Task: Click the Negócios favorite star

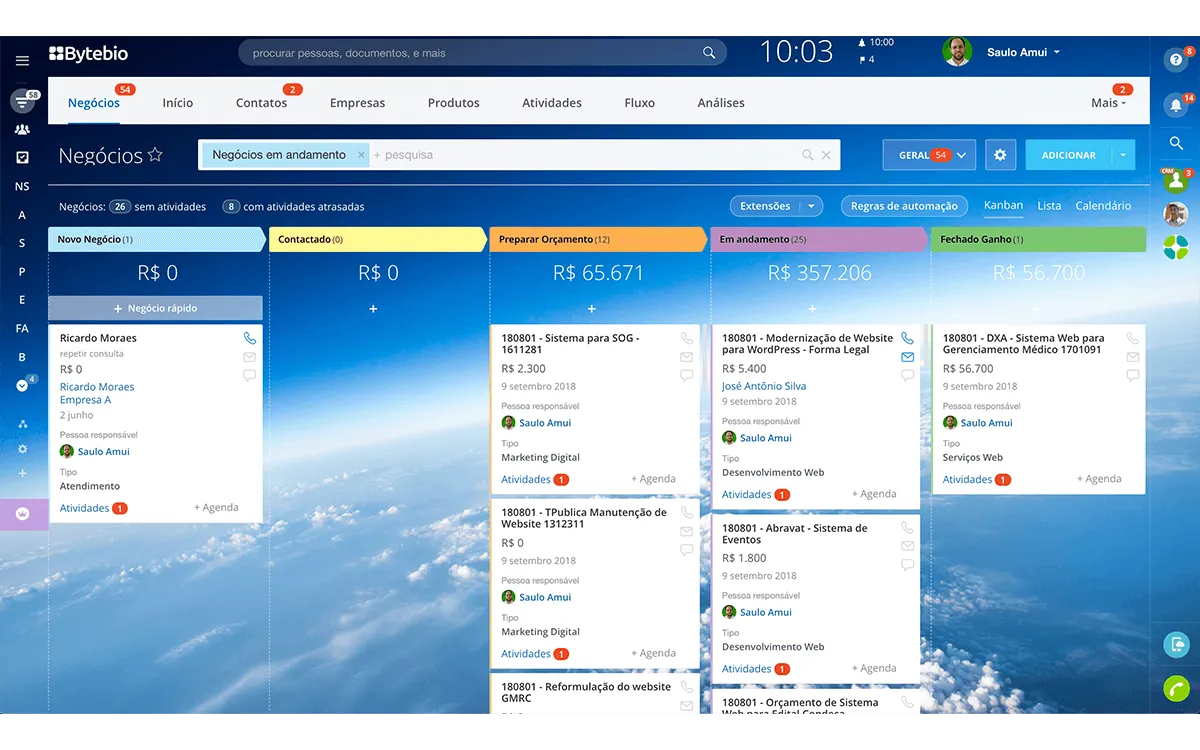Action: (155, 155)
